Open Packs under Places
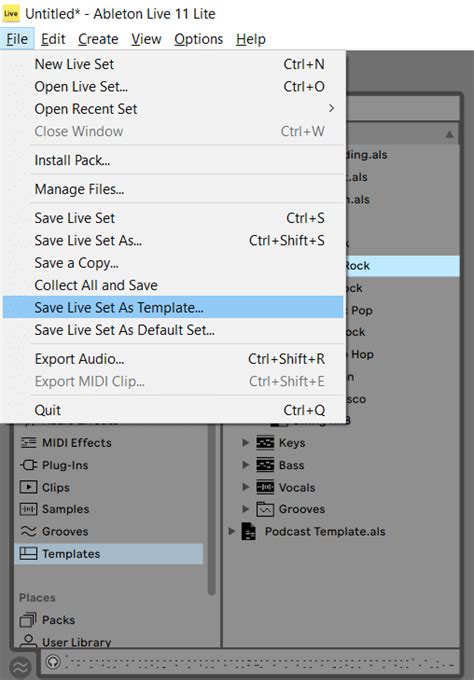The image size is (474, 680). (x=108, y=620)
